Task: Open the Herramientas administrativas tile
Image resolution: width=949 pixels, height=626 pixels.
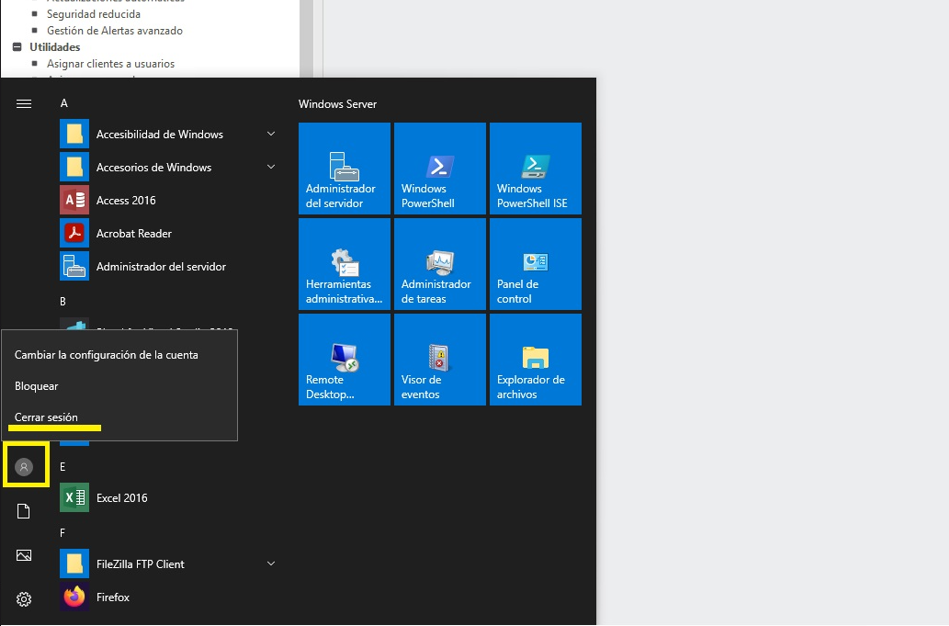Action: (x=344, y=264)
